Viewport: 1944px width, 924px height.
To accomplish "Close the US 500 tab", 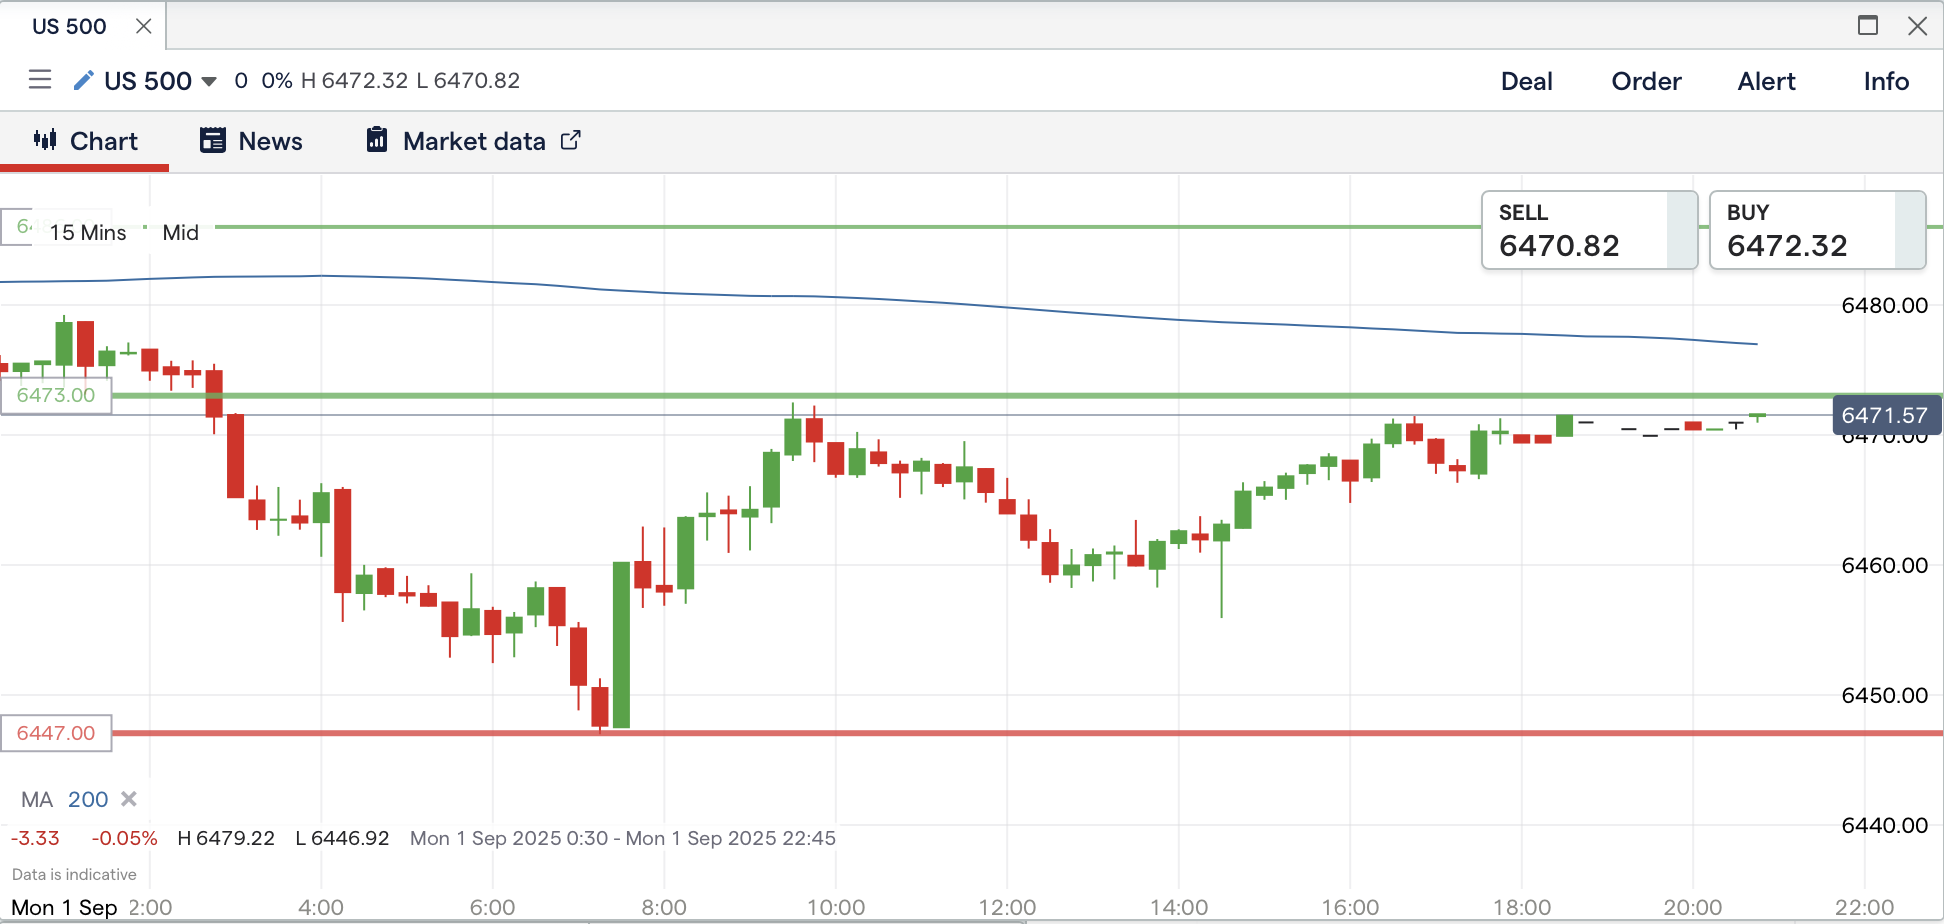I will pos(144,26).
